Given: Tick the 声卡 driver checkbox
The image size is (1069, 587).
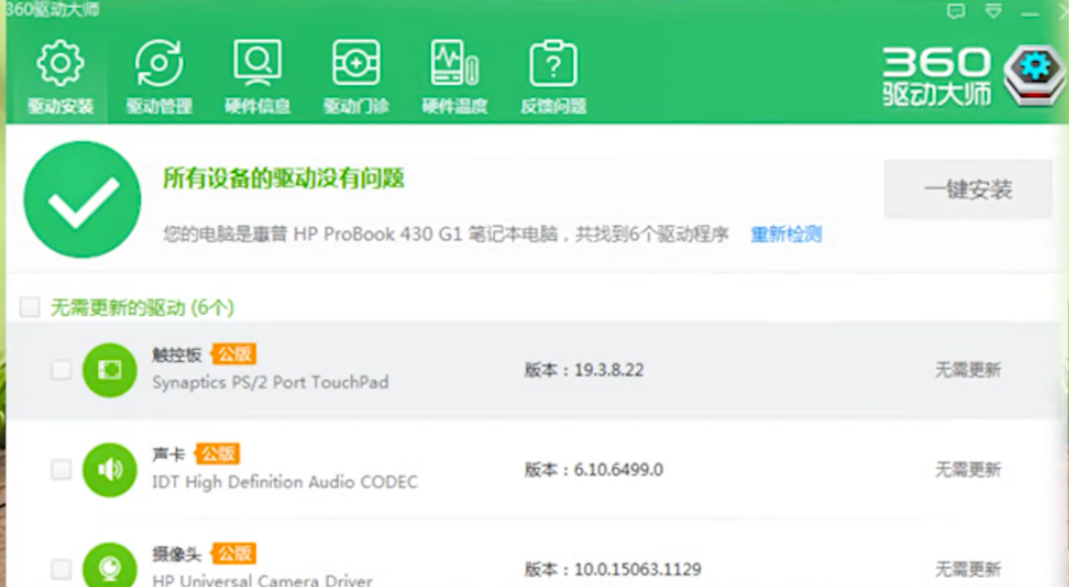Looking at the screenshot, I should tap(61, 469).
